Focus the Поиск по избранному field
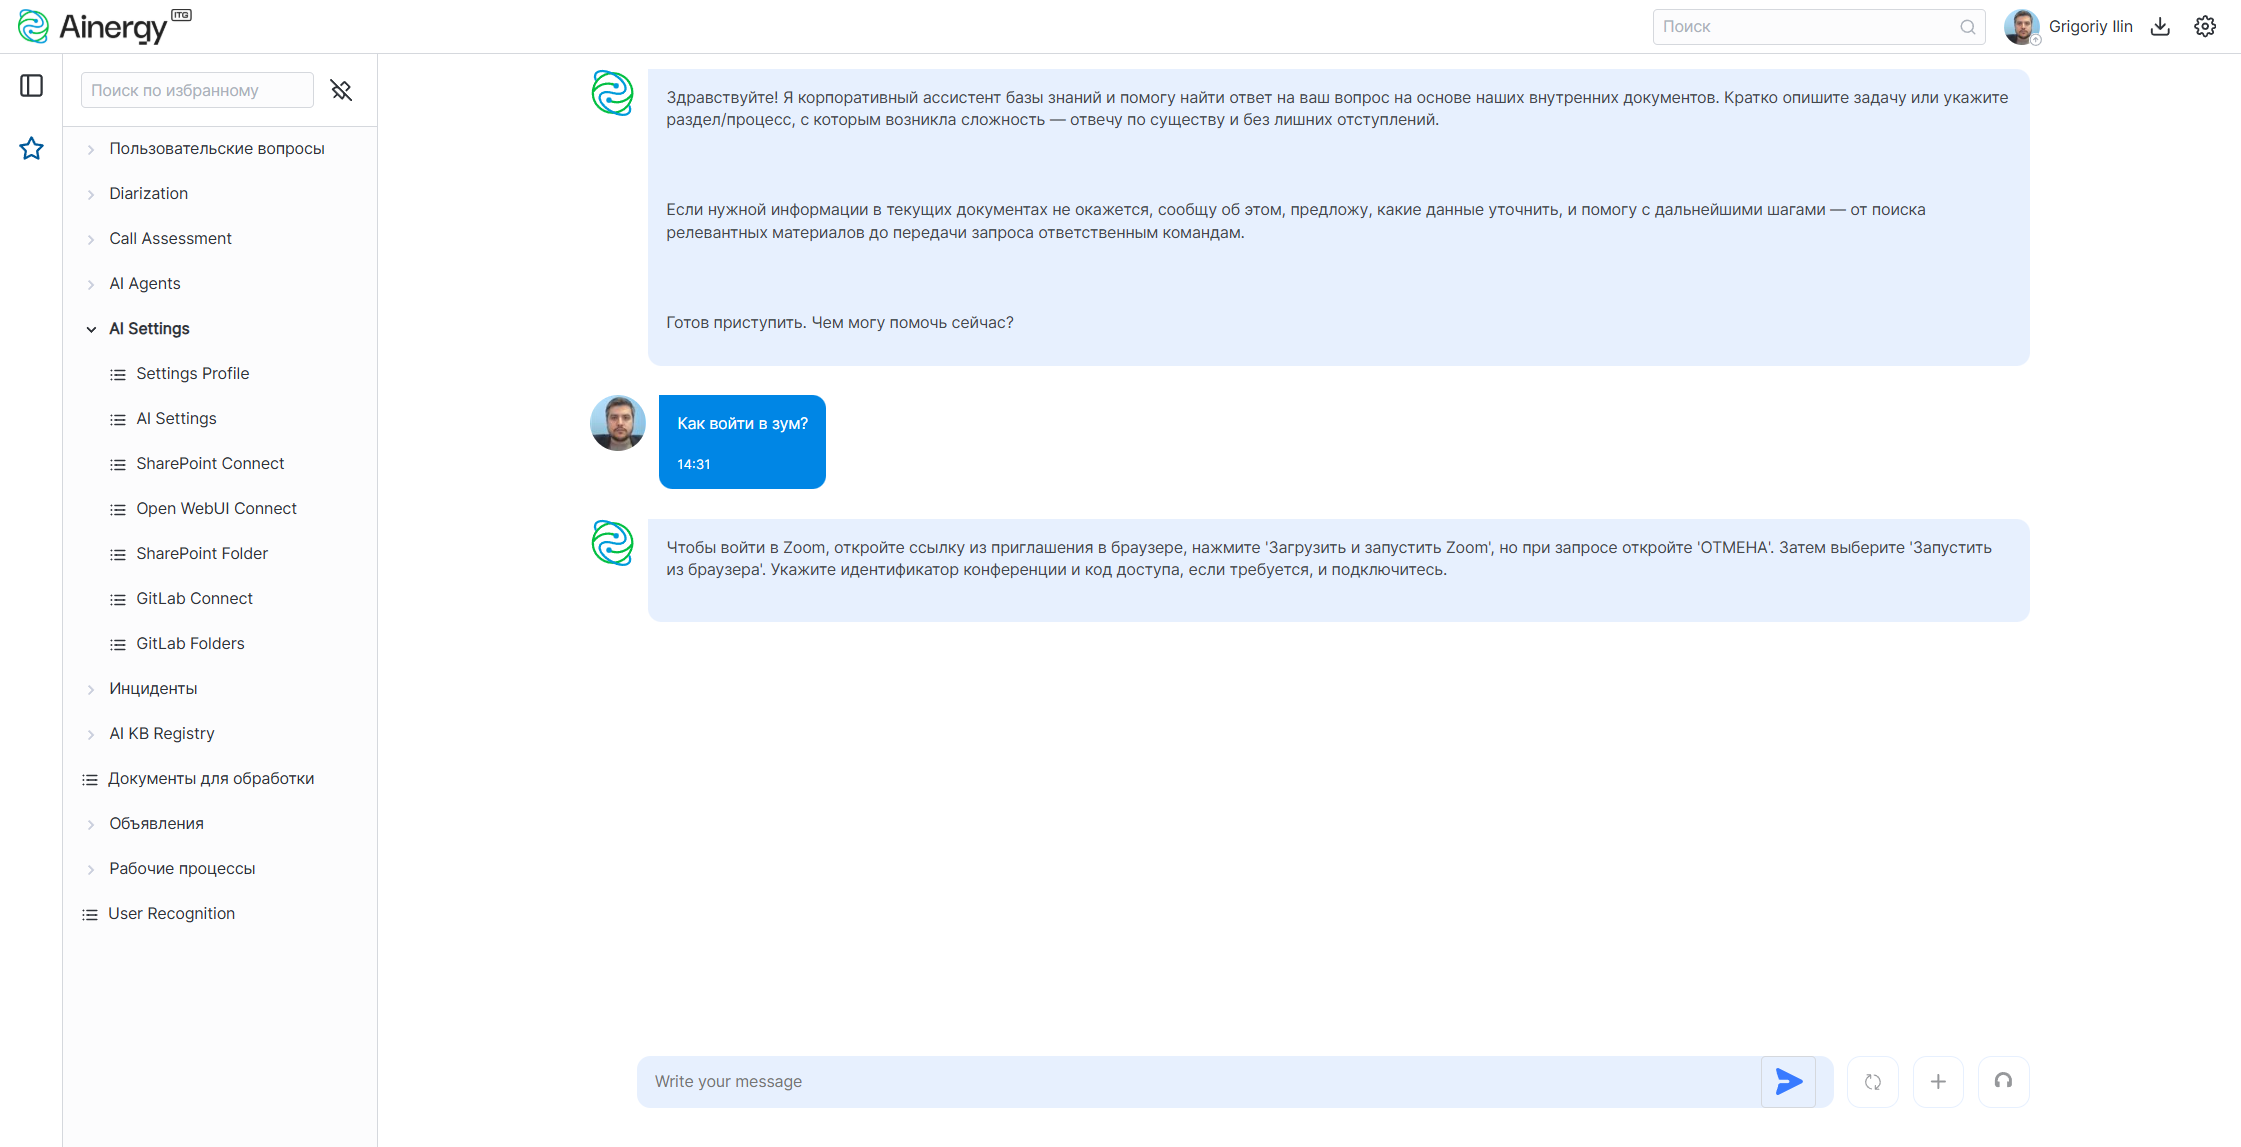The height and width of the screenshot is (1147, 2241). pos(197,90)
